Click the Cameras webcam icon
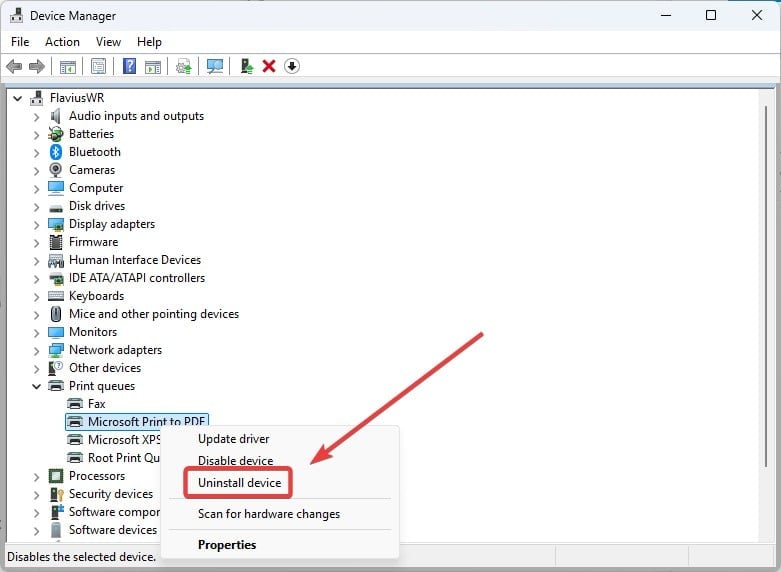 pyautogui.click(x=56, y=170)
